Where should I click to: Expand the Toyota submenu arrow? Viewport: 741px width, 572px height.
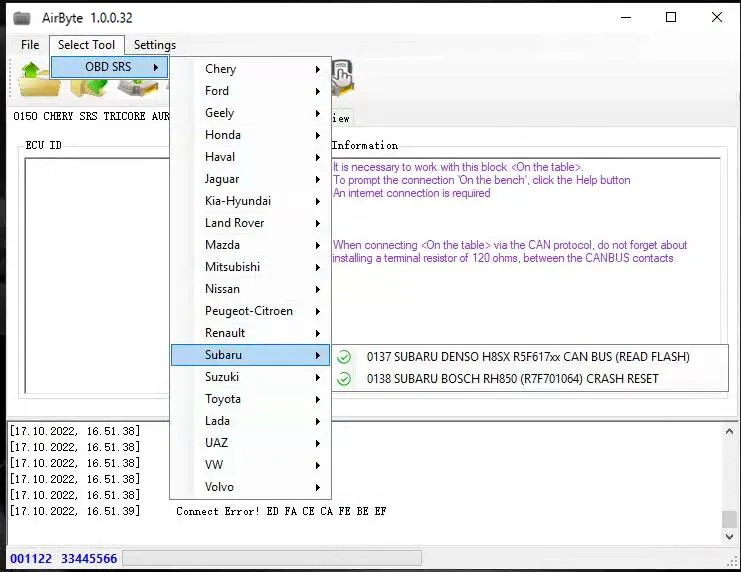(x=318, y=399)
